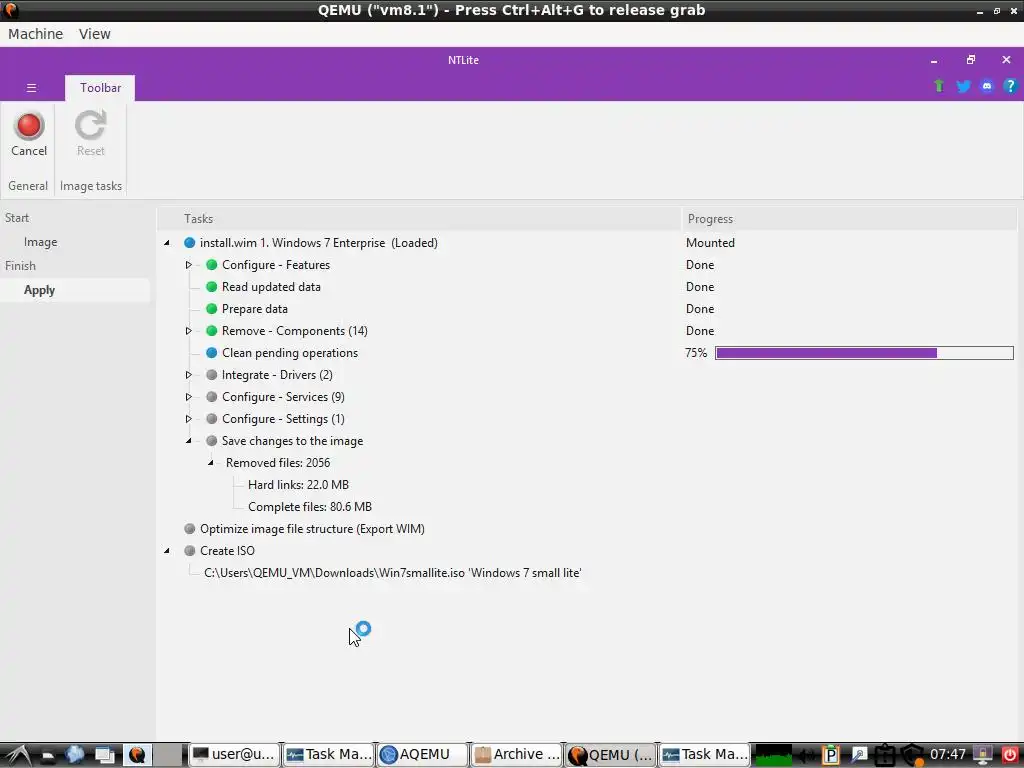The image size is (1024, 768).
Task: Open the View menu
Action: [95, 34]
